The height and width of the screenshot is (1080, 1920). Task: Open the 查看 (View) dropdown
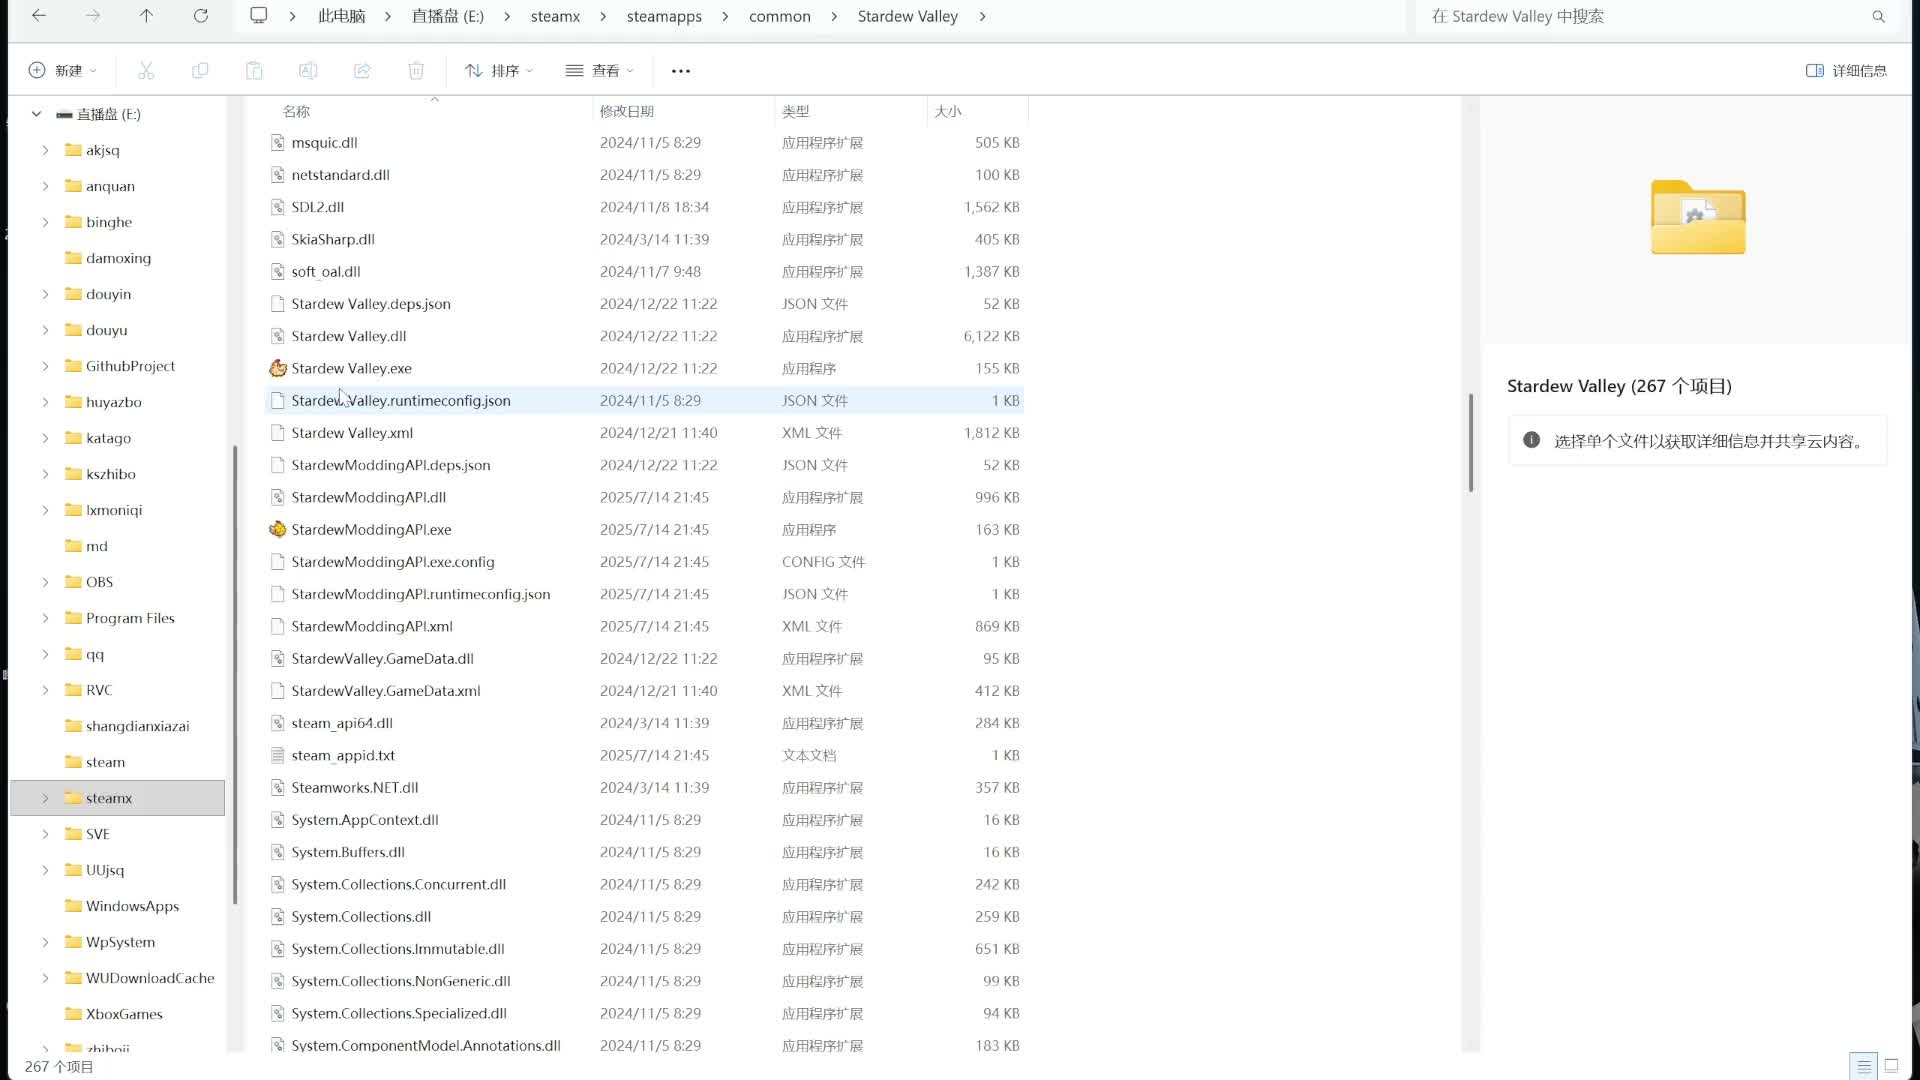[600, 71]
